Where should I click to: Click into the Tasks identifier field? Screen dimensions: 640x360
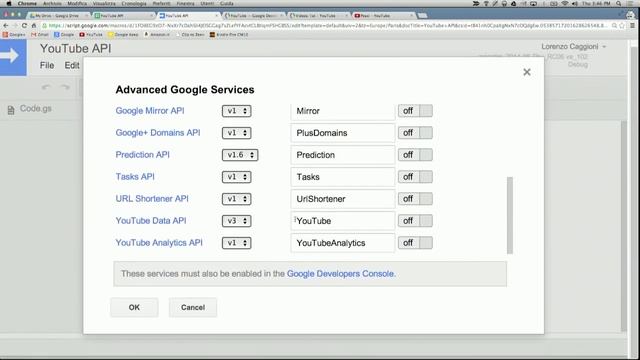[342, 177]
